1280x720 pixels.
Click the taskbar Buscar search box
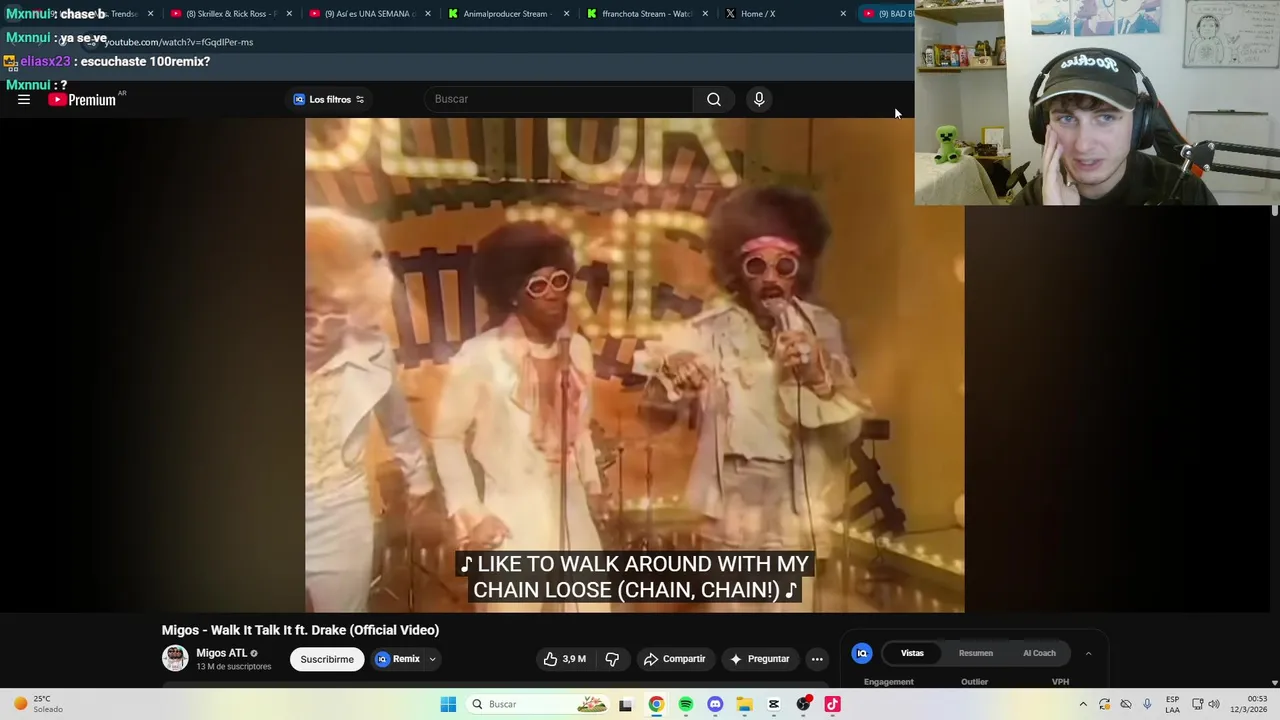[x=538, y=704]
